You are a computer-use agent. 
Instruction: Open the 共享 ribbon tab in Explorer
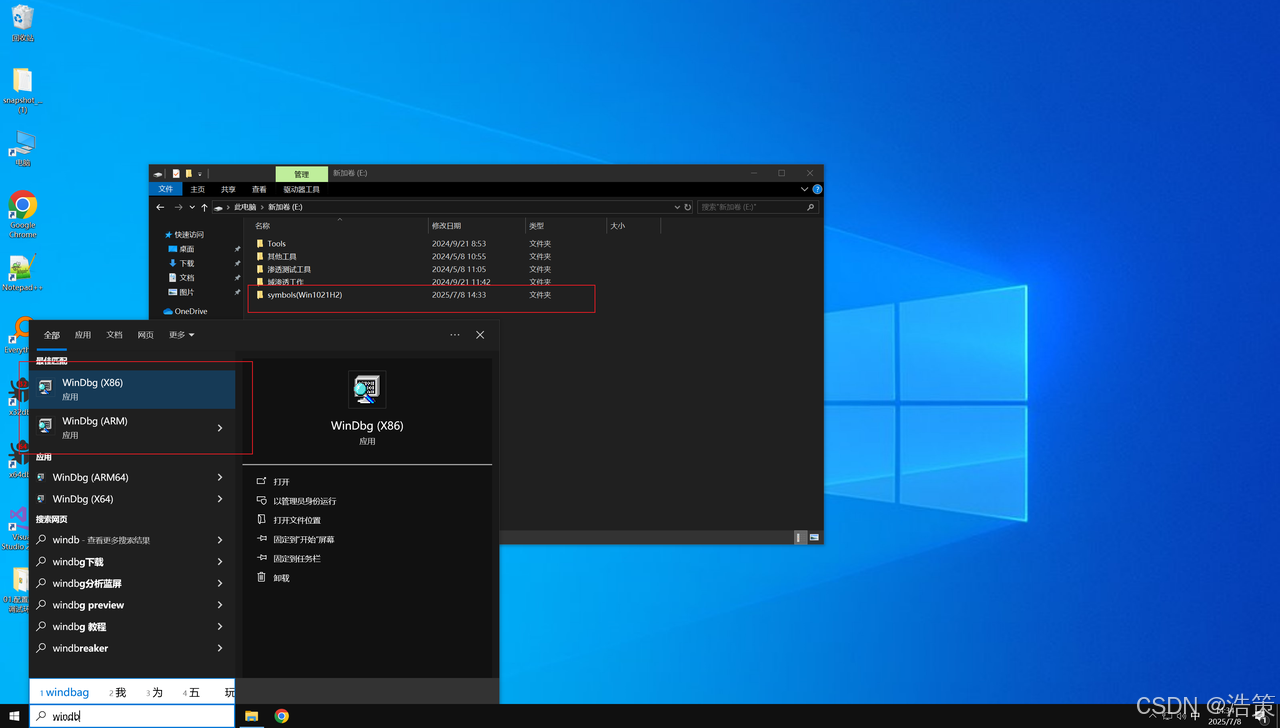[x=229, y=189]
